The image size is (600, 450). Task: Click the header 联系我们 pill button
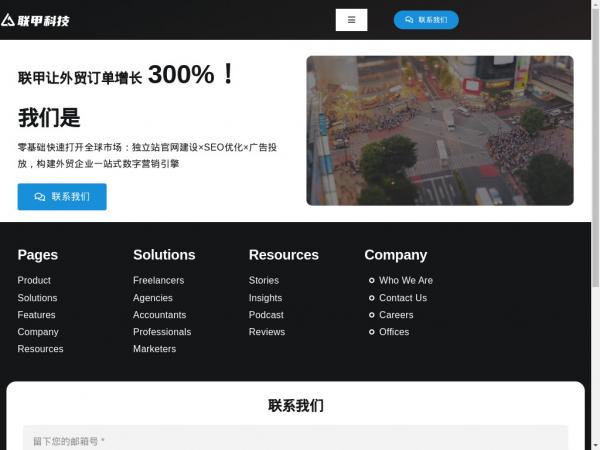tap(426, 20)
